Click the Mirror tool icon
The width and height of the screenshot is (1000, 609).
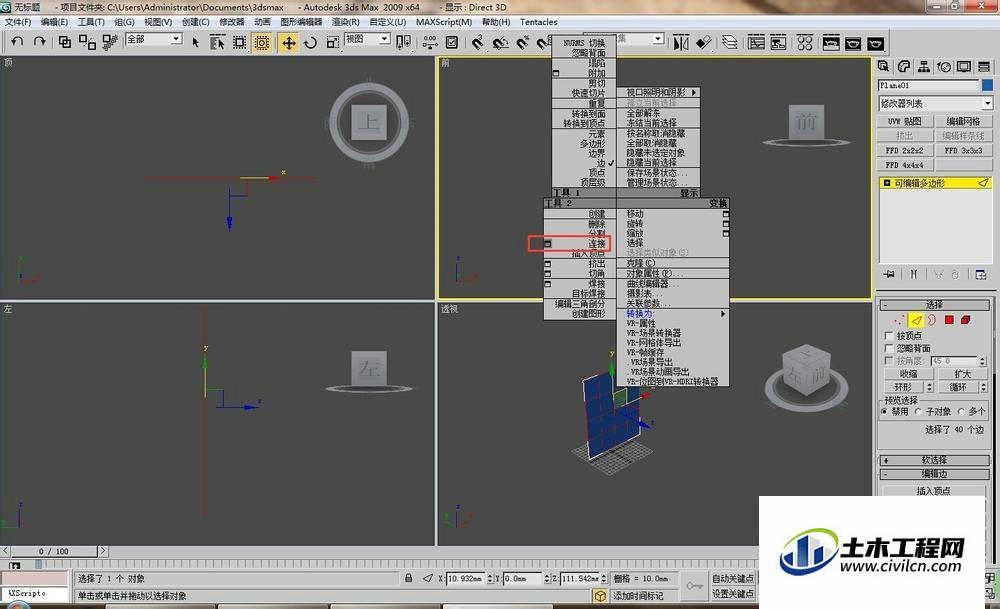point(681,43)
